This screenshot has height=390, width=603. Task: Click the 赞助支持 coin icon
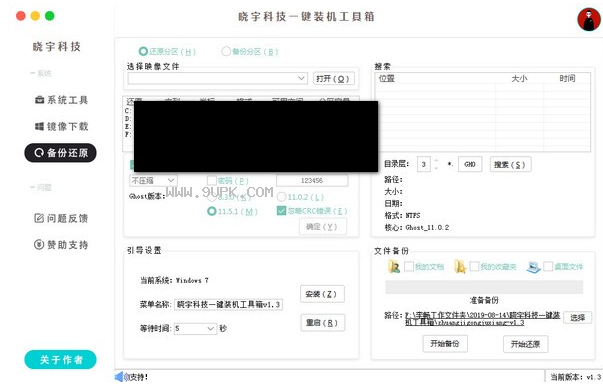(39, 244)
